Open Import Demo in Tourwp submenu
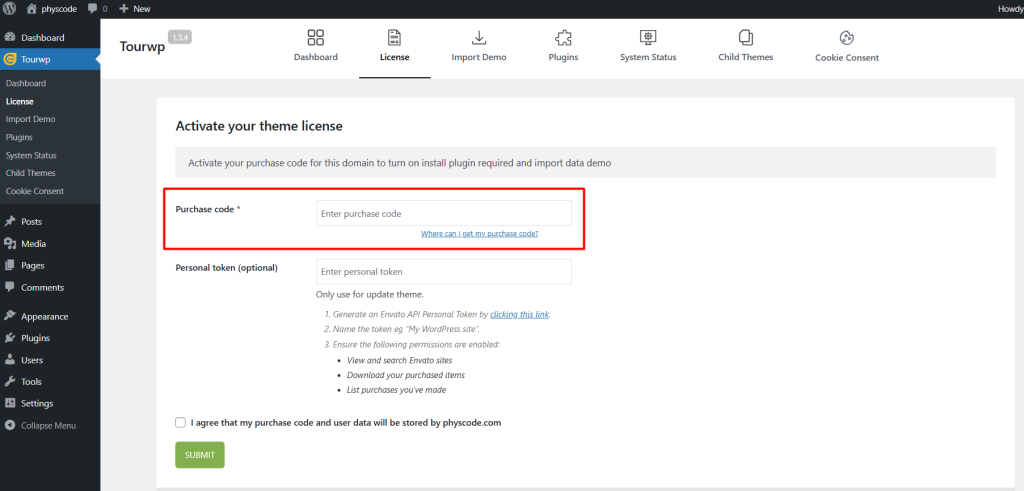Image resolution: width=1024 pixels, height=491 pixels. tap(30, 119)
